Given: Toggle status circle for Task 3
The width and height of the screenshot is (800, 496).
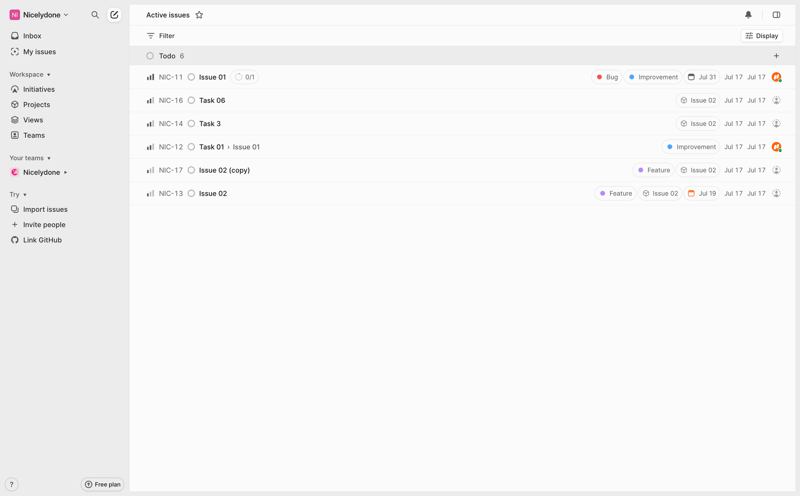Looking at the screenshot, I should [x=191, y=123].
